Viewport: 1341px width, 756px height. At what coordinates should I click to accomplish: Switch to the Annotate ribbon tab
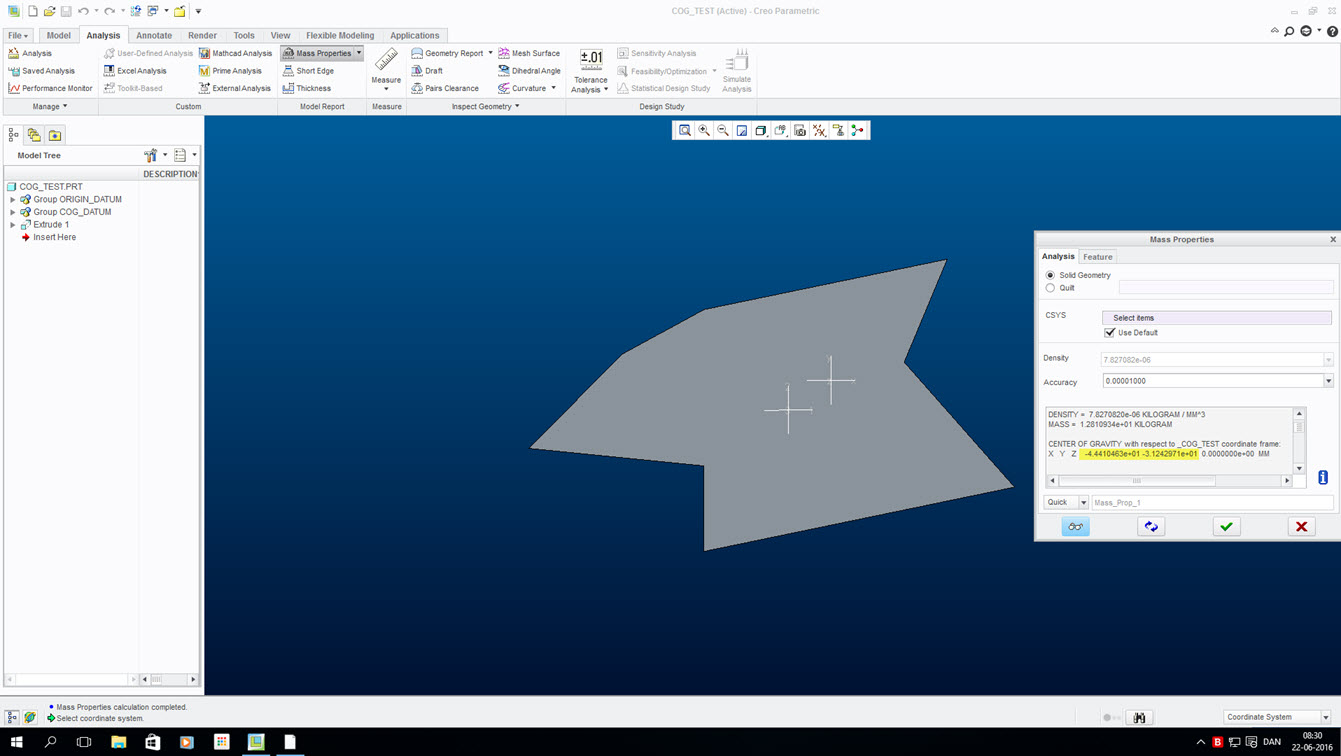(154, 35)
